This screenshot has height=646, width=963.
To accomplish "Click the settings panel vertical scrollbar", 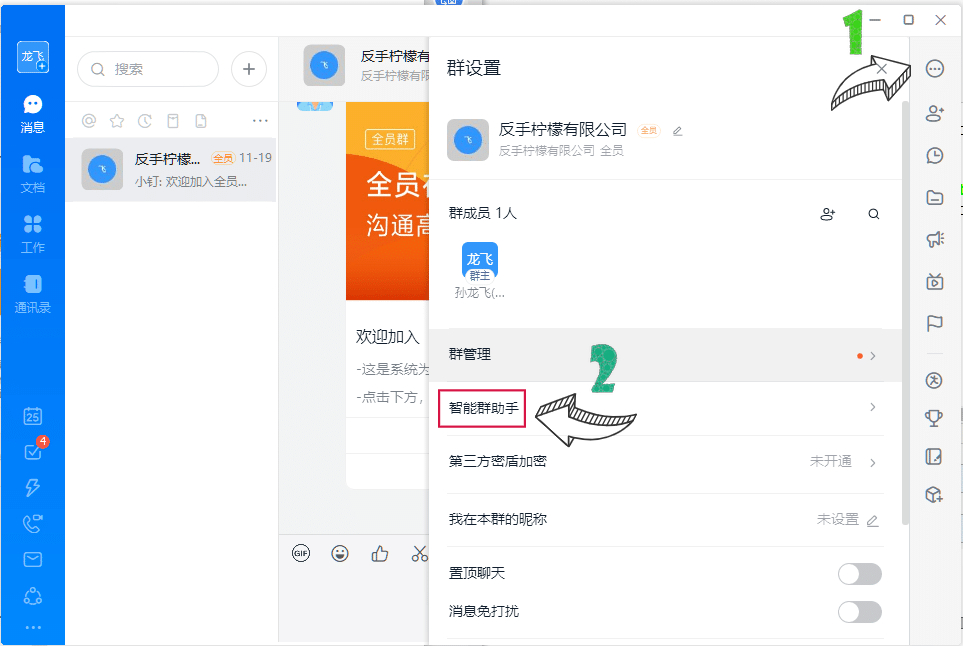I will (905, 313).
